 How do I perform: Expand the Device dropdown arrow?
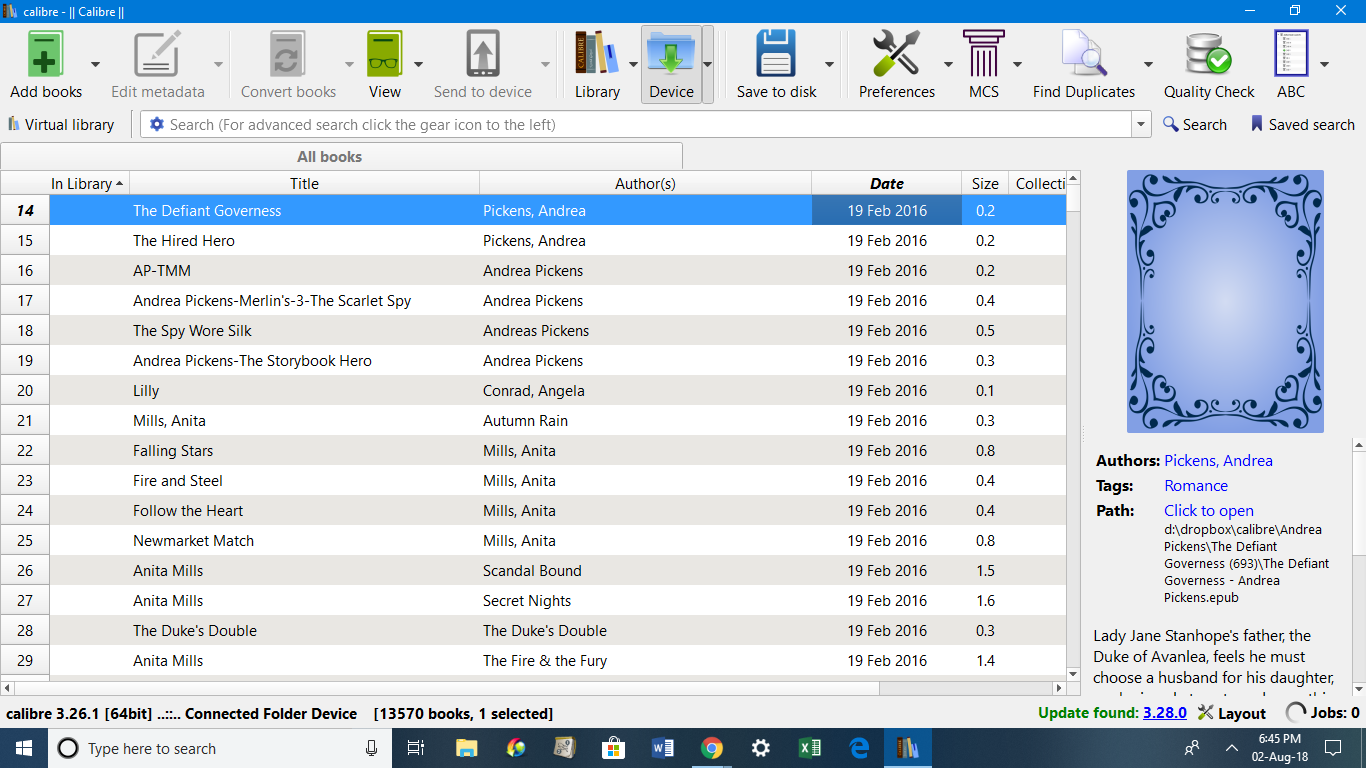707,64
